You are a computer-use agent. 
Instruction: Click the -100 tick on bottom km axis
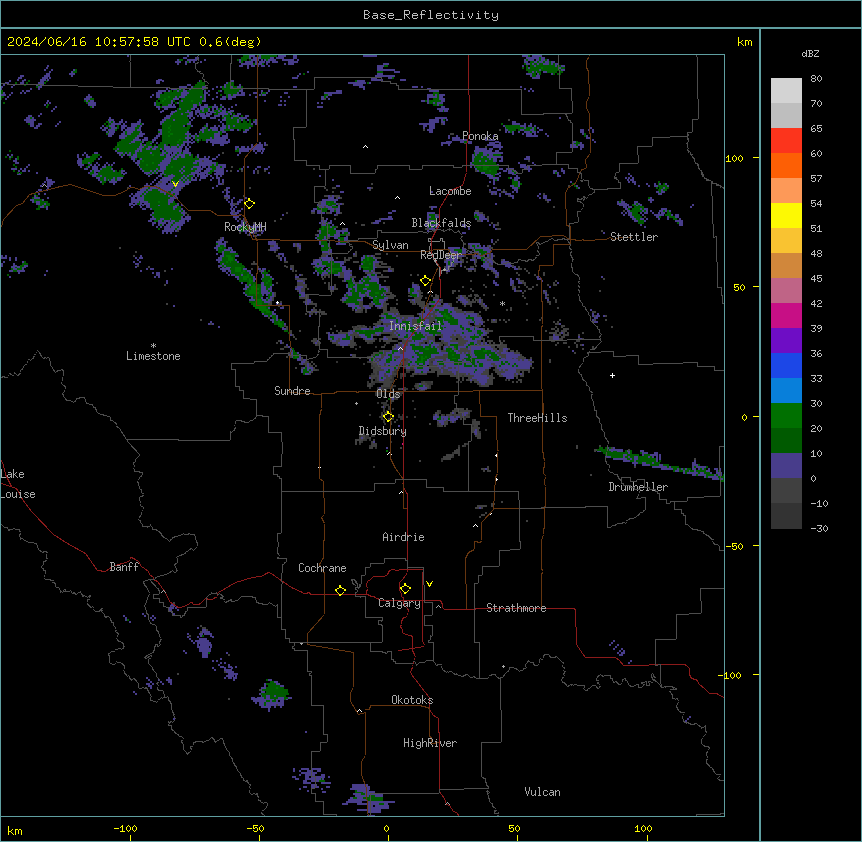(125, 828)
